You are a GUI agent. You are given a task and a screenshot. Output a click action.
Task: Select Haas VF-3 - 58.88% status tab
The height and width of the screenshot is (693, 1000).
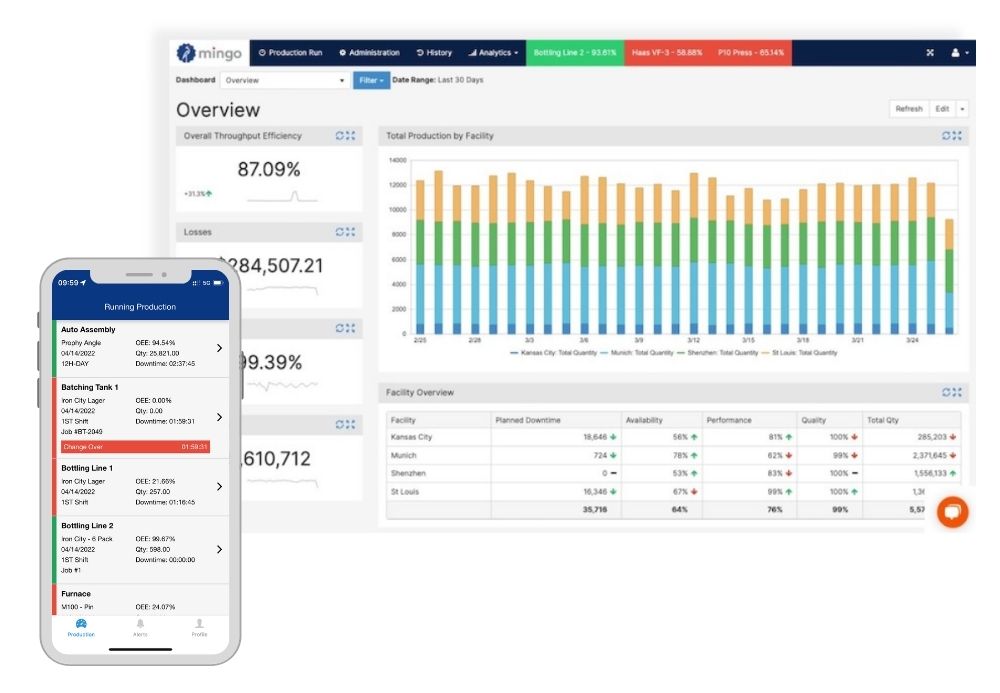click(x=667, y=53)
